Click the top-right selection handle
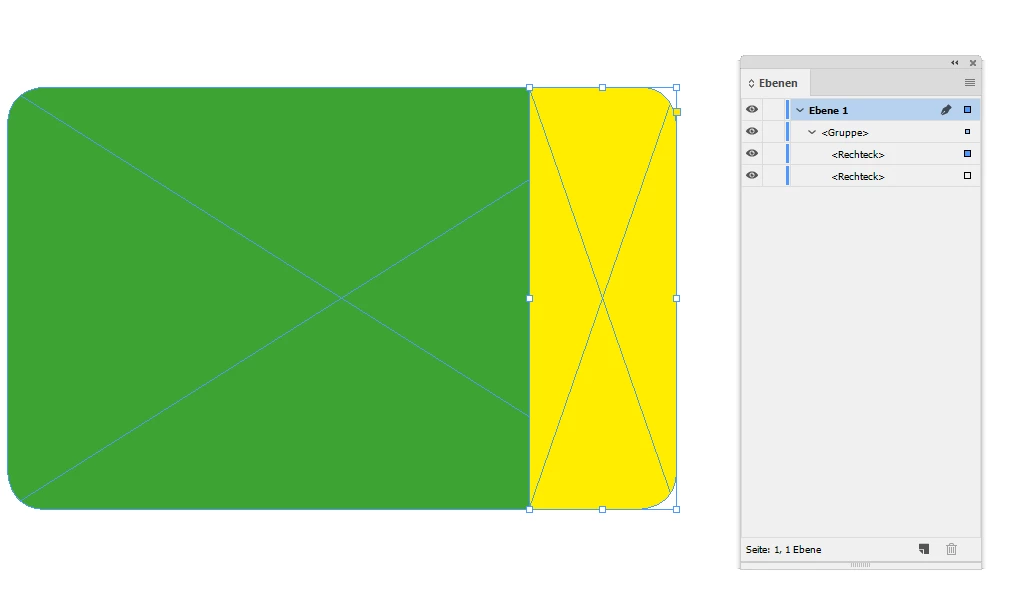Image resolution: width=1024 pixels, height=598 pixels. (677, 87)
